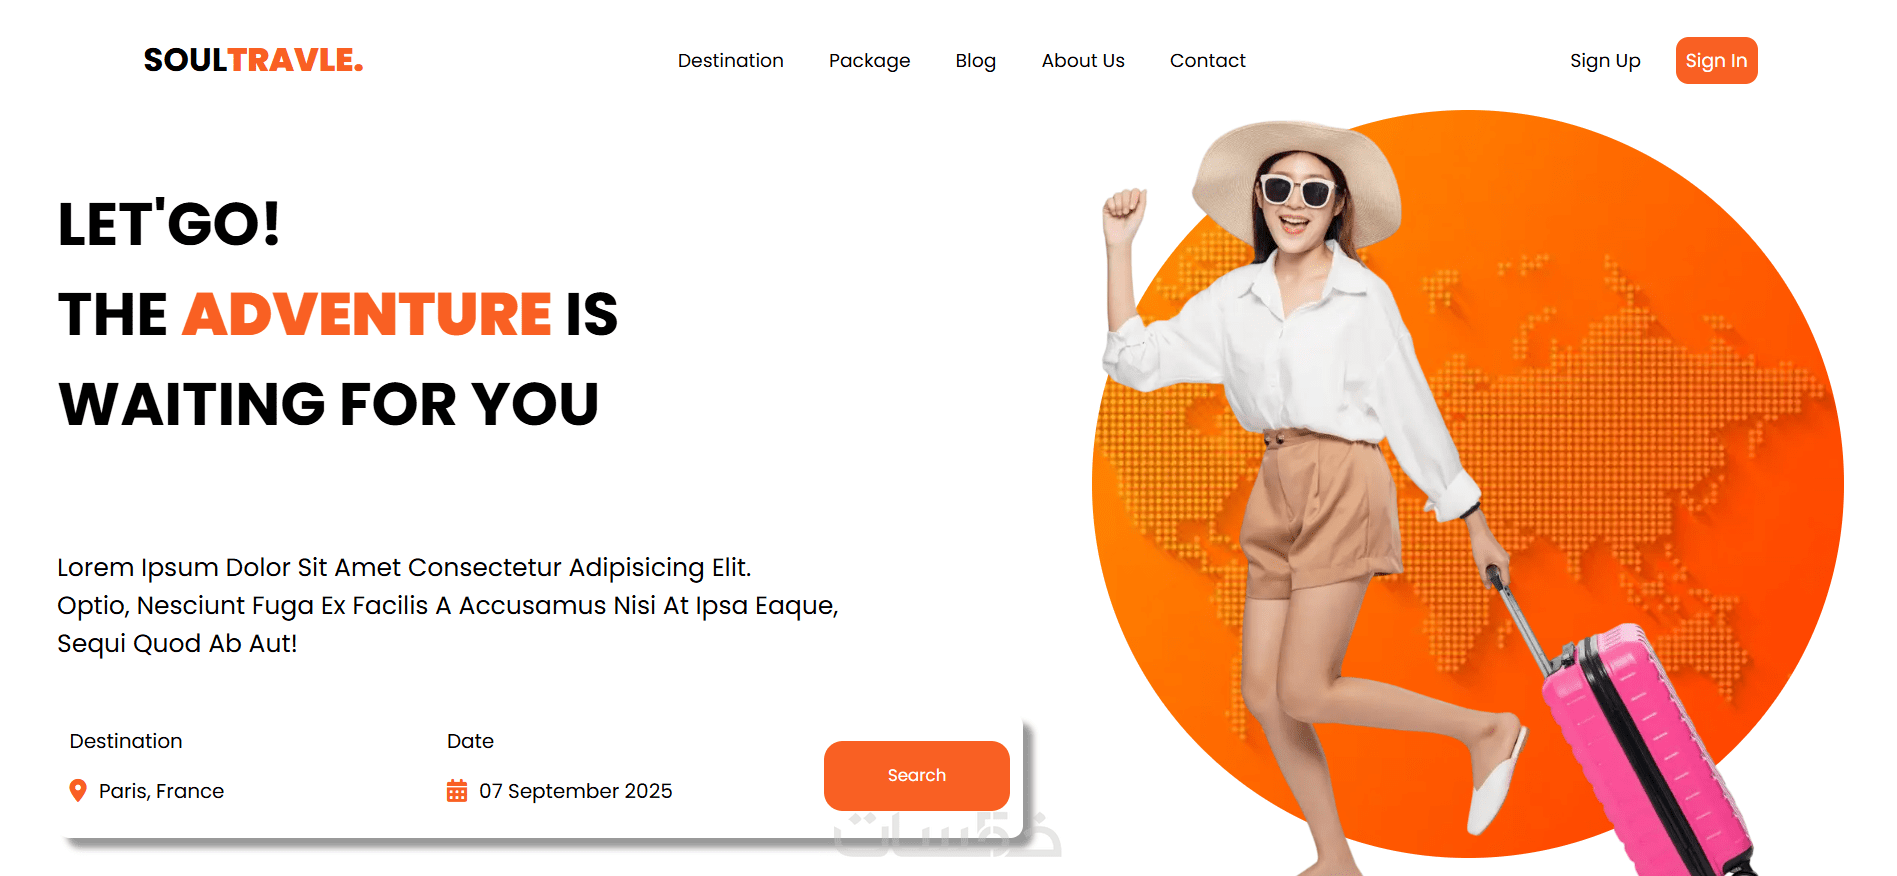Screen dimensions: 1897x876
Task: Visit the About Us page
Action: coord(1083,60)
